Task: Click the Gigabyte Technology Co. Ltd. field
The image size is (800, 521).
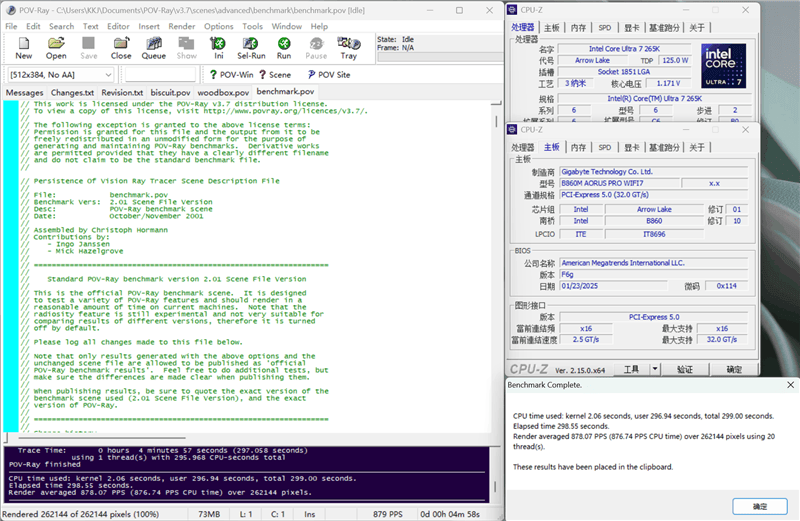Action: (654, 171)
